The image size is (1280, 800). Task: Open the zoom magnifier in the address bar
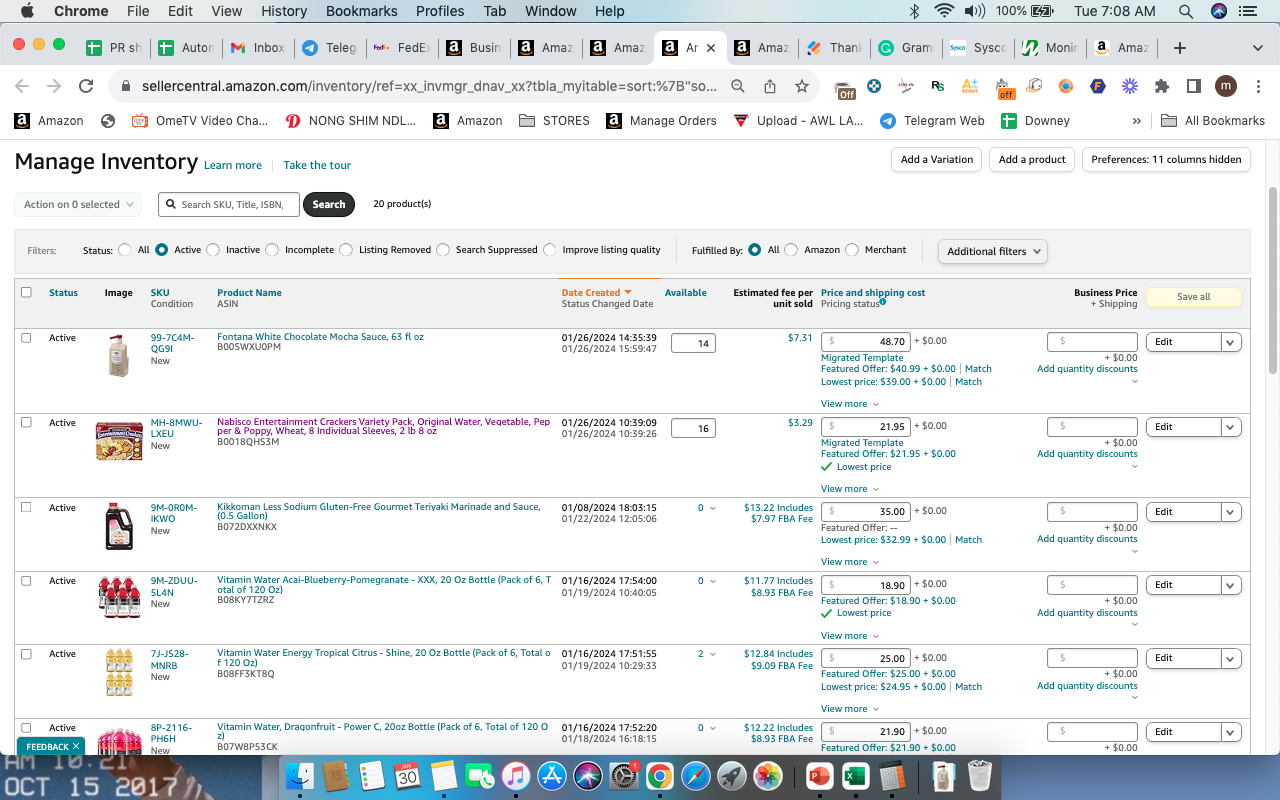738,86
